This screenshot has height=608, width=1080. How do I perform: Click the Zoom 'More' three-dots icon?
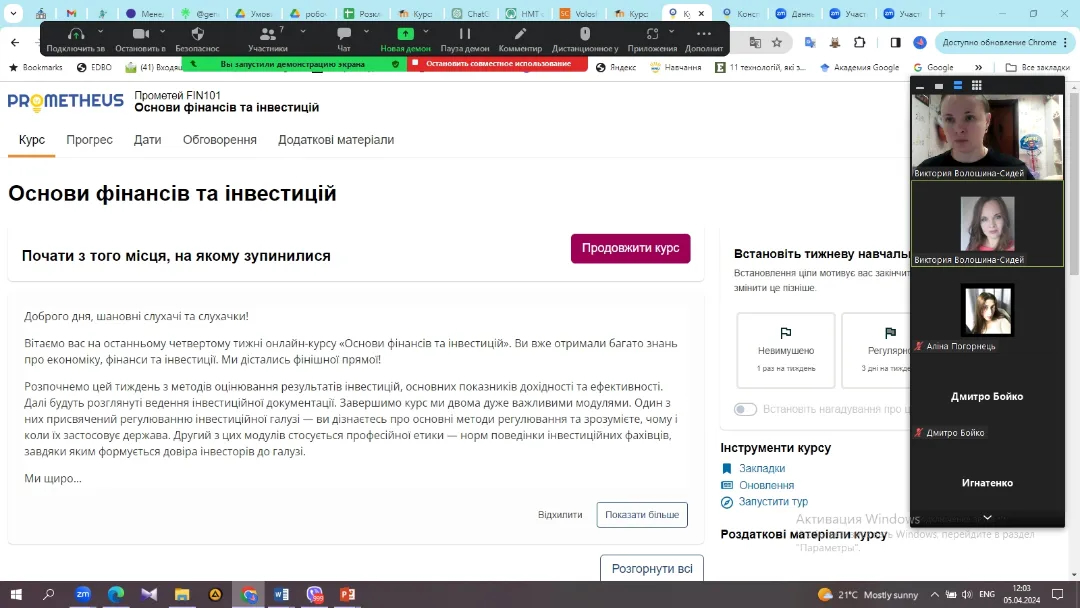point(704,34)
